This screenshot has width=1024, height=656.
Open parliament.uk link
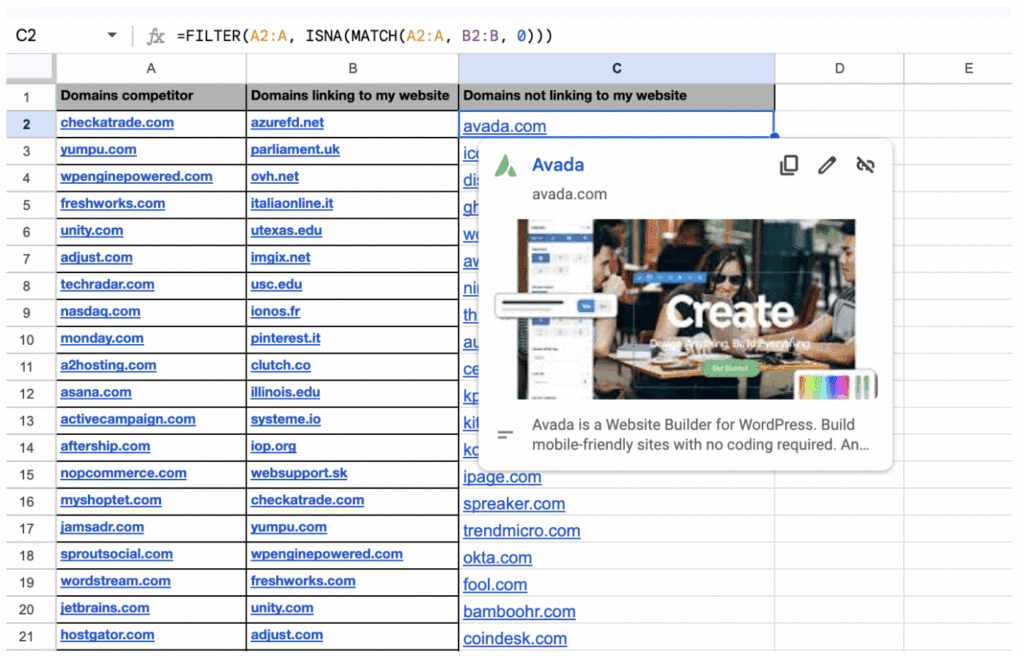[x=295, y=149]
